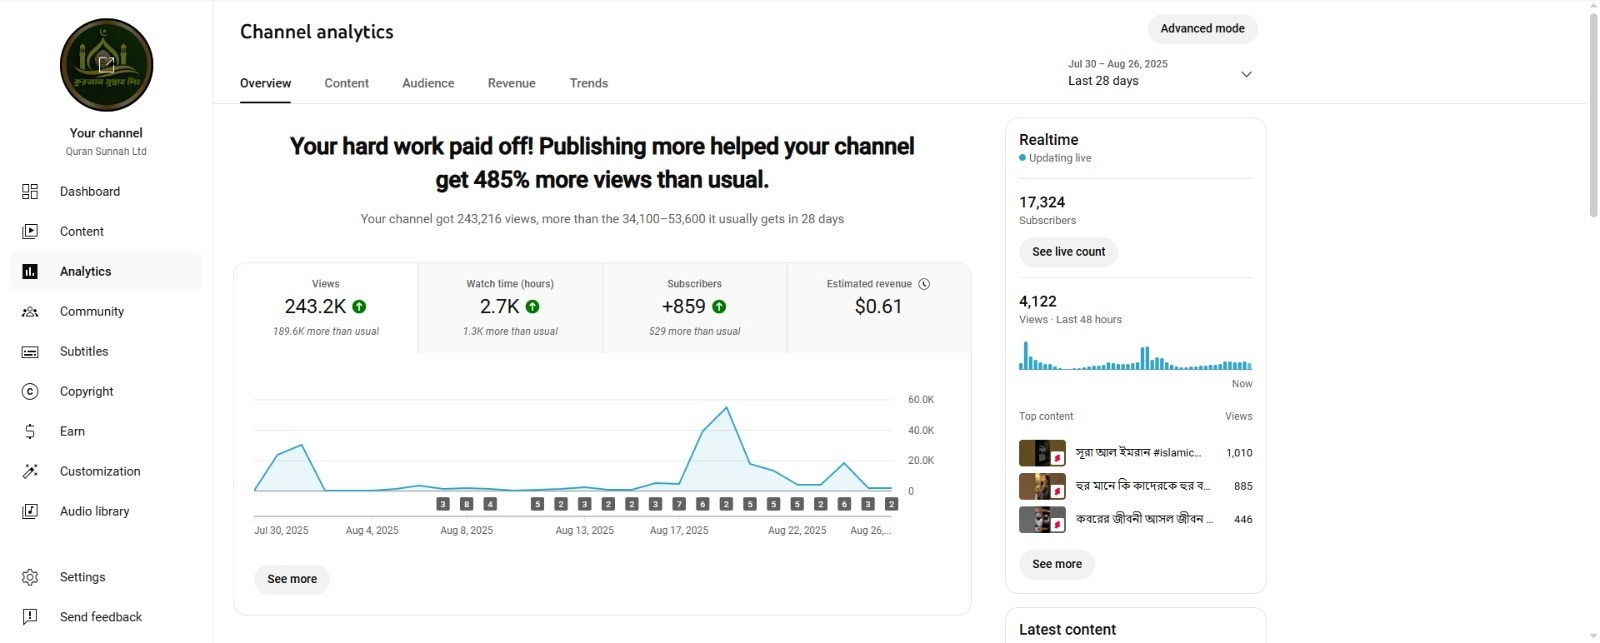Open the top content thumbnail with 1,010 views

[x=1042, y=453]
